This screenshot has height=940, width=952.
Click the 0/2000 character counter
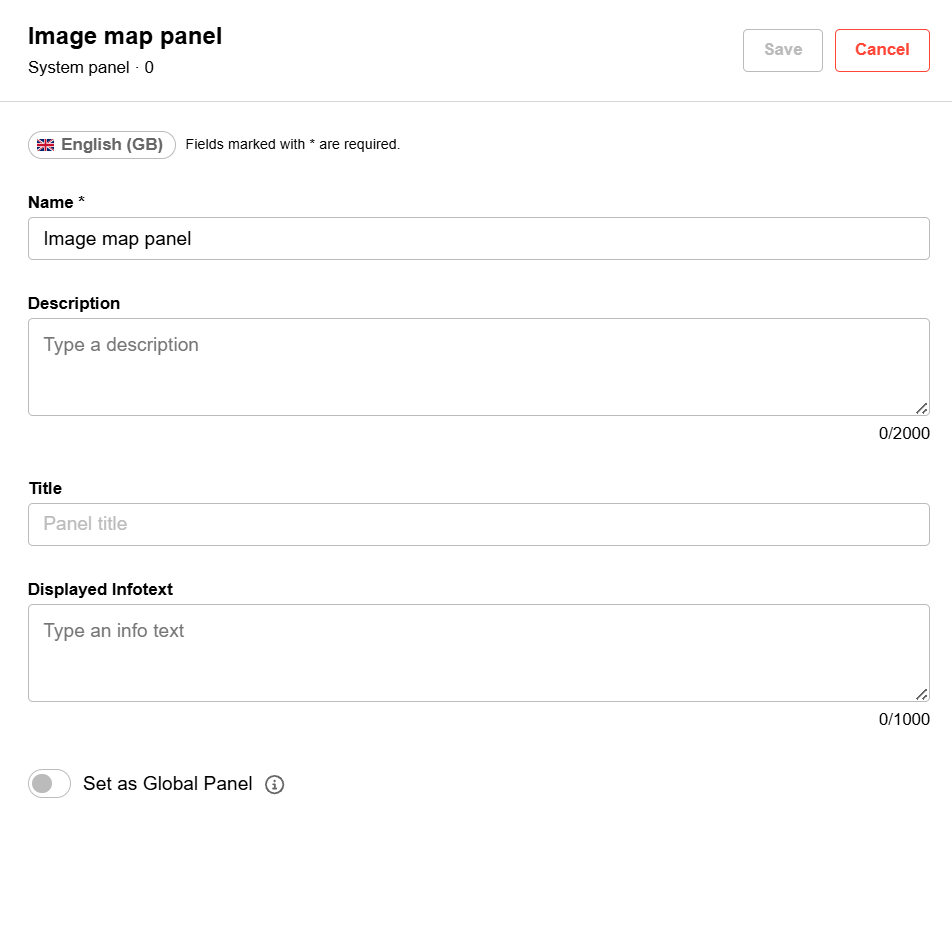pos(904,433)
